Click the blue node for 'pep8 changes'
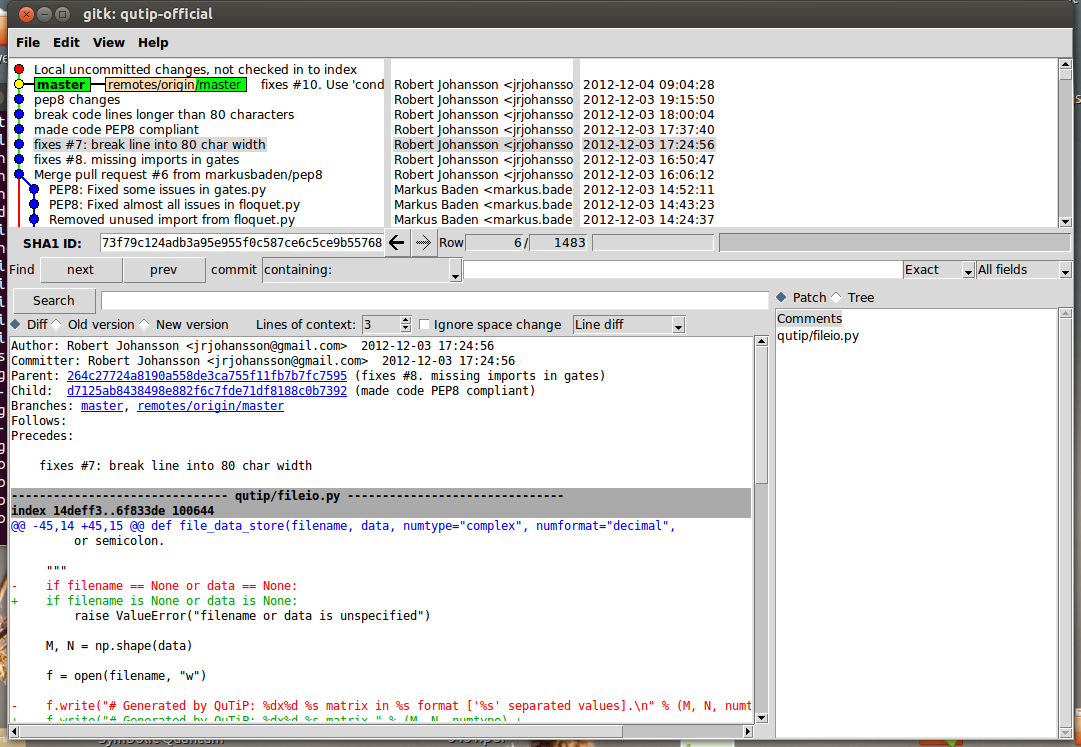This screenshot has width=1081, height=747. (x=19, y=100)
